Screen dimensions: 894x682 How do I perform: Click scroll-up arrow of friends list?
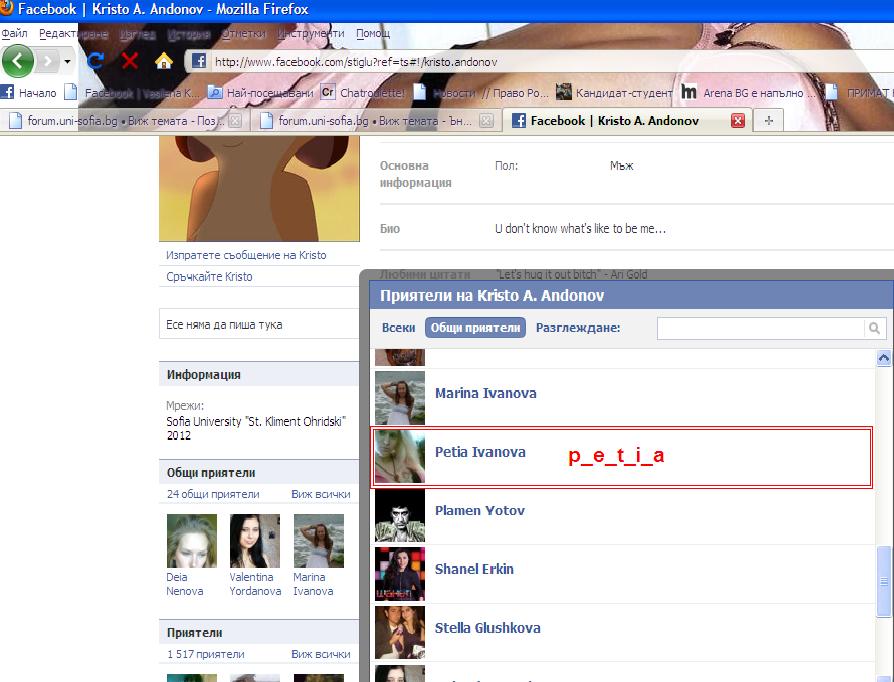(883, 358)
